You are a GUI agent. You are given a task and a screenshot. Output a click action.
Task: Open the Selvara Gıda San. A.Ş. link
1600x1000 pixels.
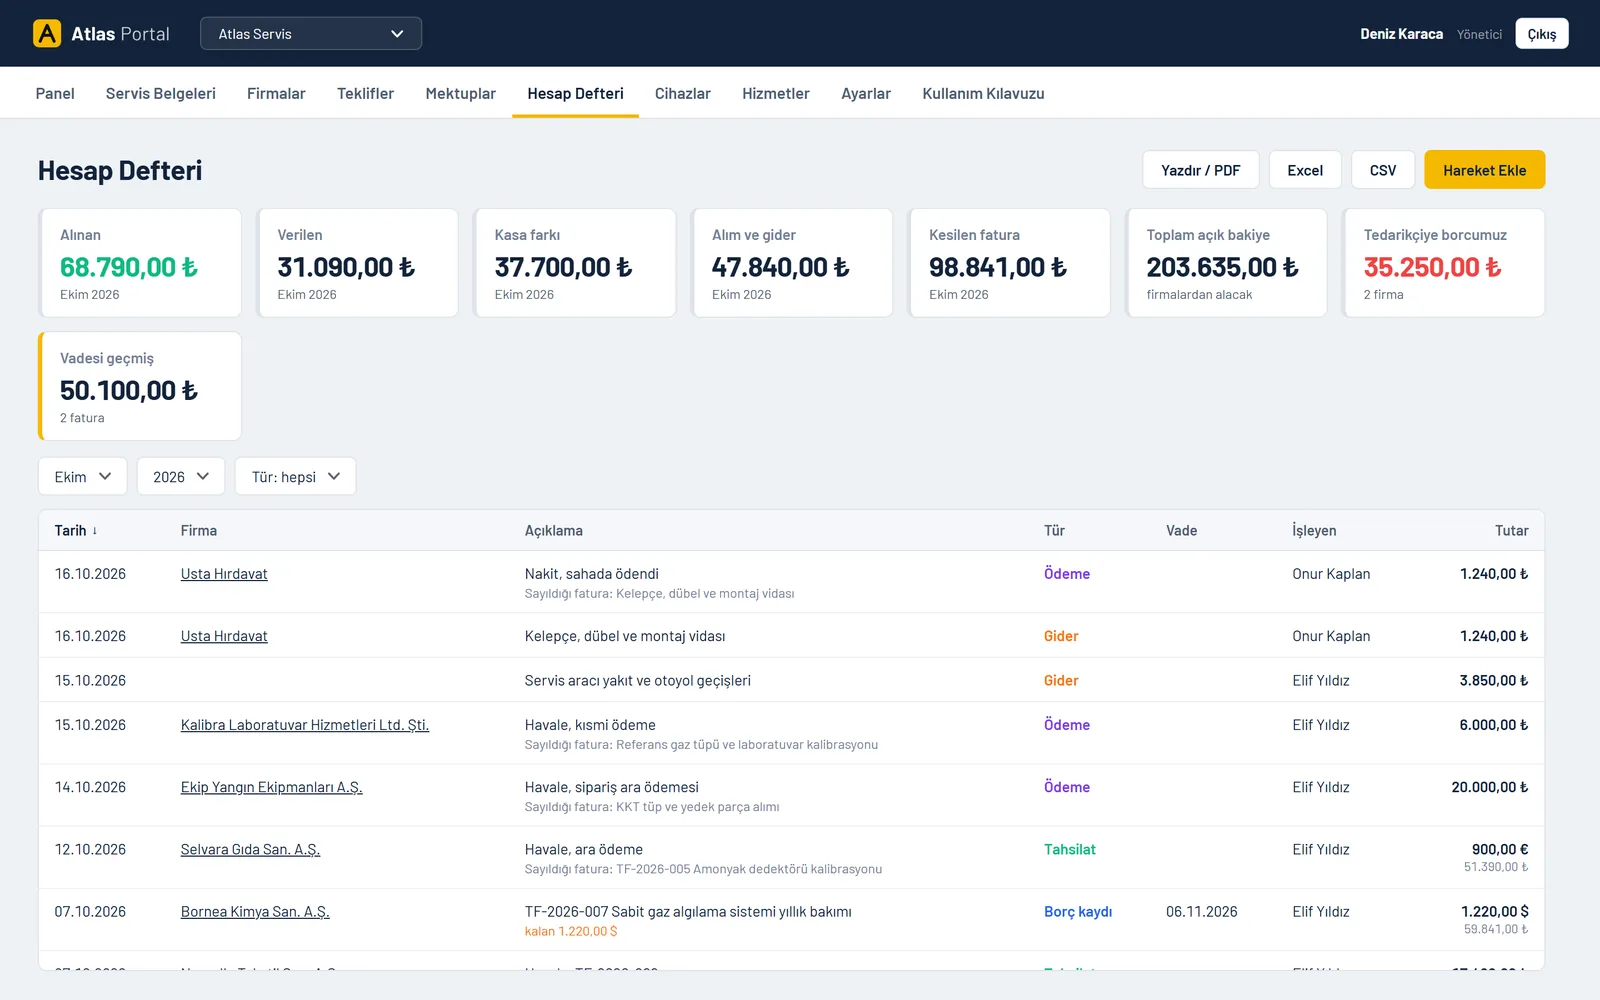(251, 849)
